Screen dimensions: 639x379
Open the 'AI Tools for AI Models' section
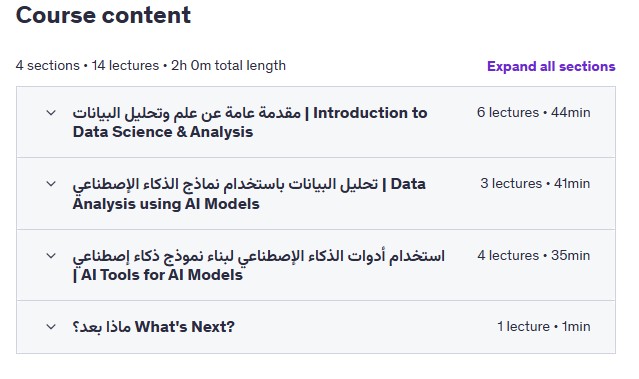pyautogui.click(x=316, y=265)
